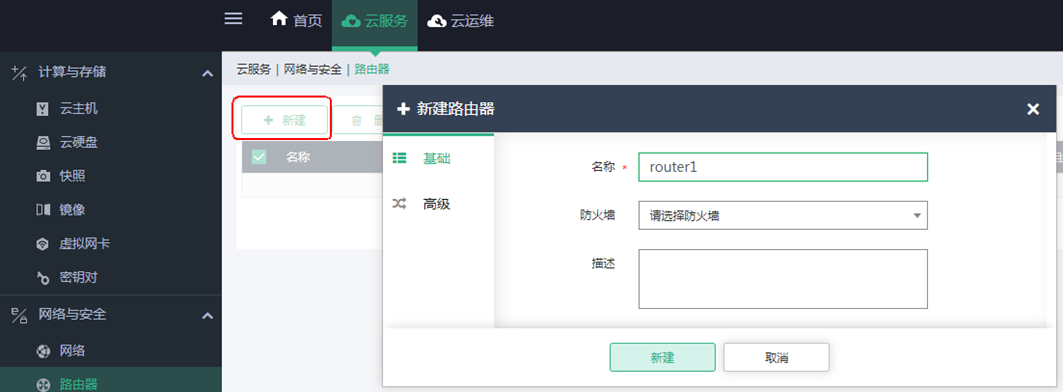Screen dimensions: 1063x392
Task: Collapse the 计算与存储 section
Action: (207, 73)
